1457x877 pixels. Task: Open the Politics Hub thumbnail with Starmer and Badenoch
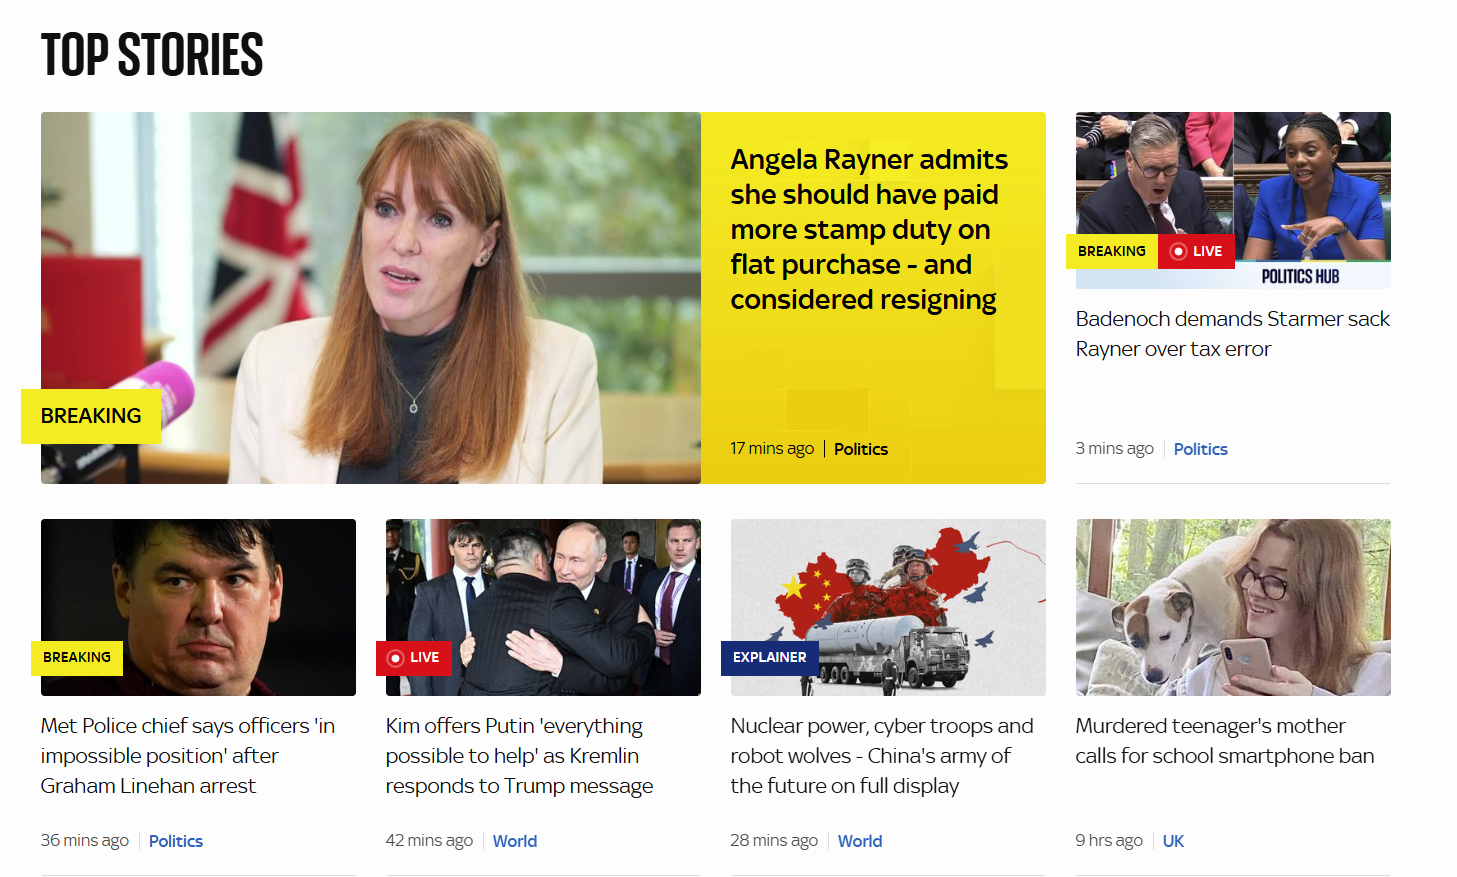click(1233, 200)
